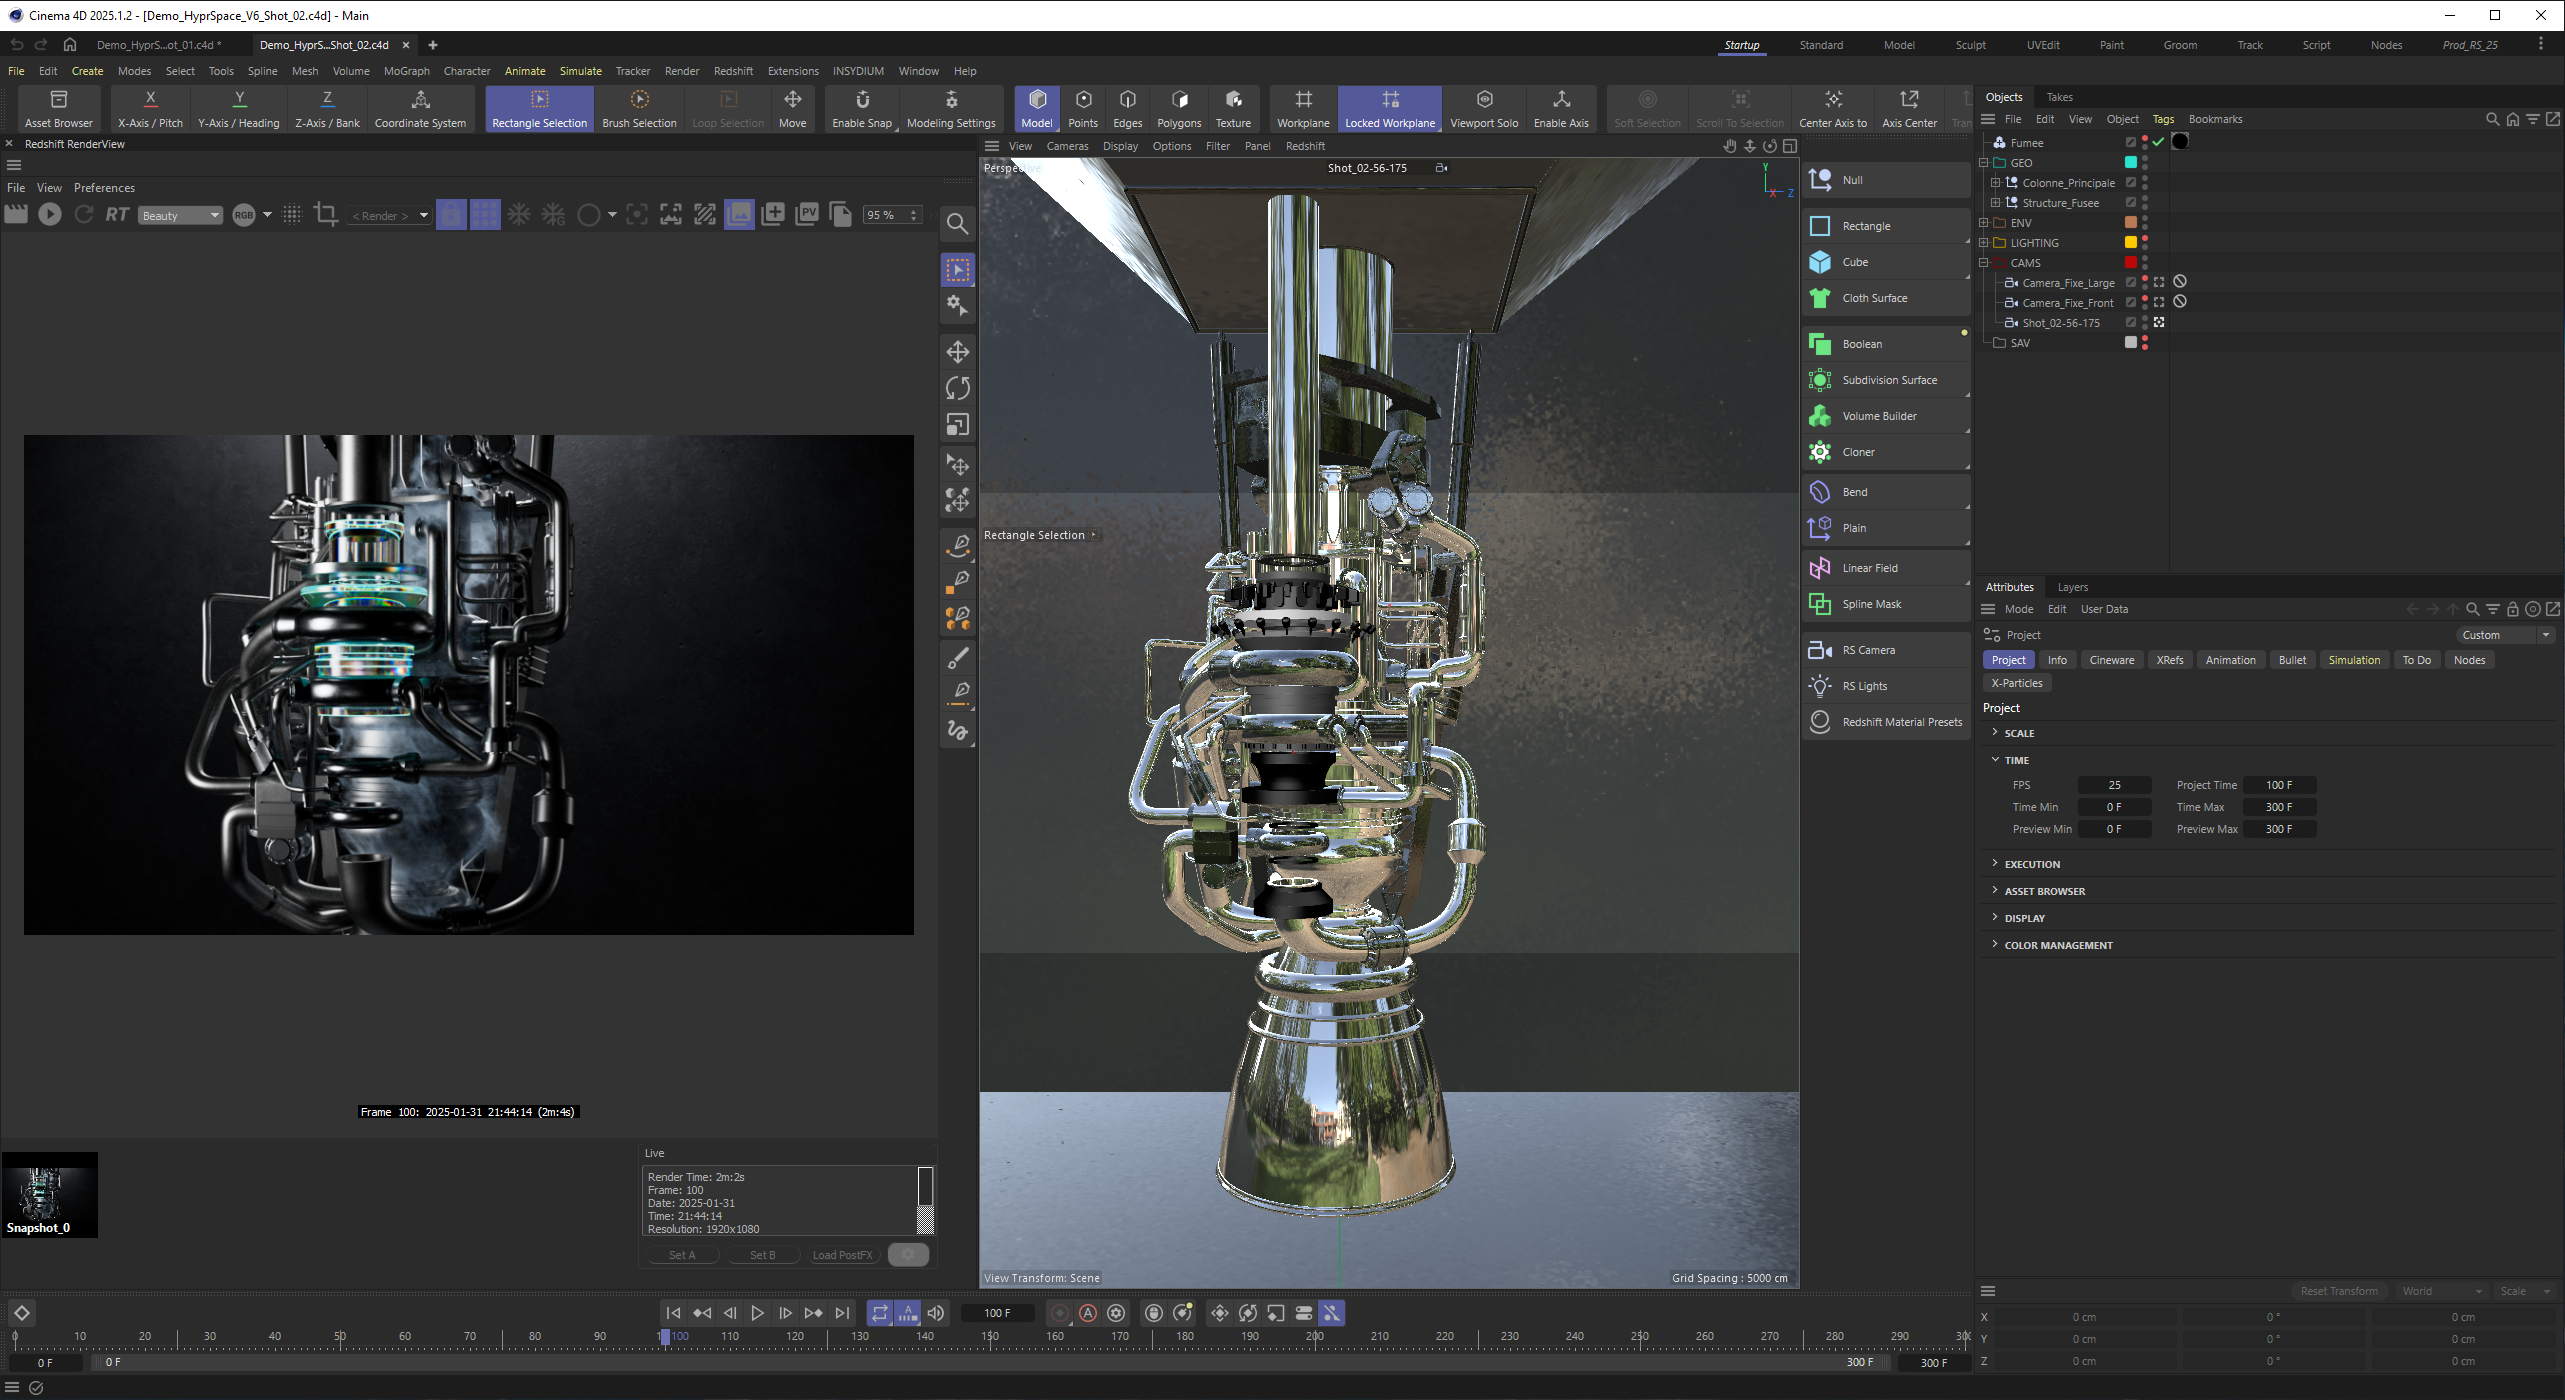Toggle the Fumee enable checkmark
Image resolution: width=2565 pixels, height=1400 pixels.
pyautogui.click(x=2158, y=142)
